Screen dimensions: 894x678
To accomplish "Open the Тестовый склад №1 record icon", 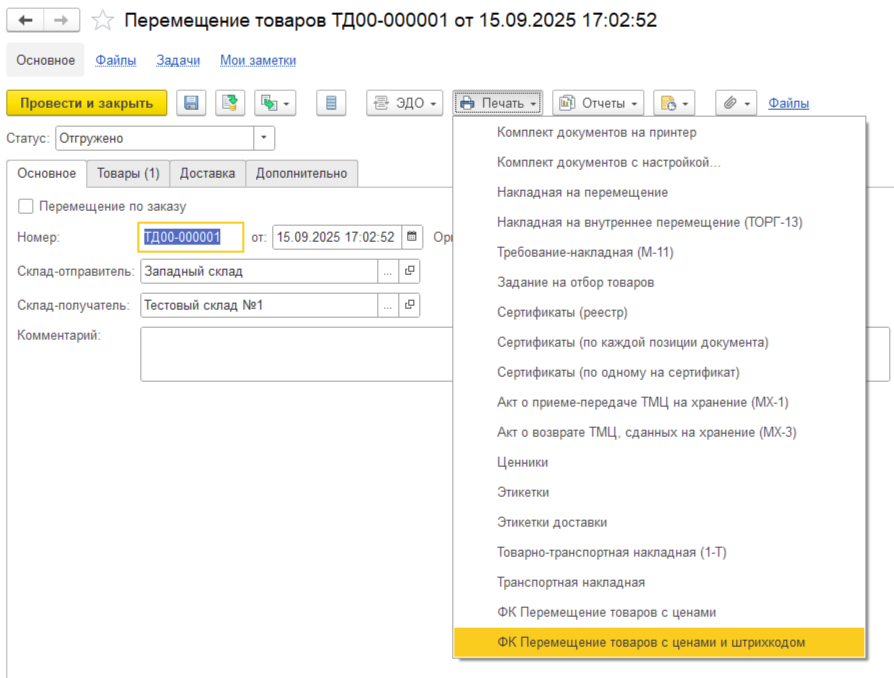I will (x=409, y=305).
